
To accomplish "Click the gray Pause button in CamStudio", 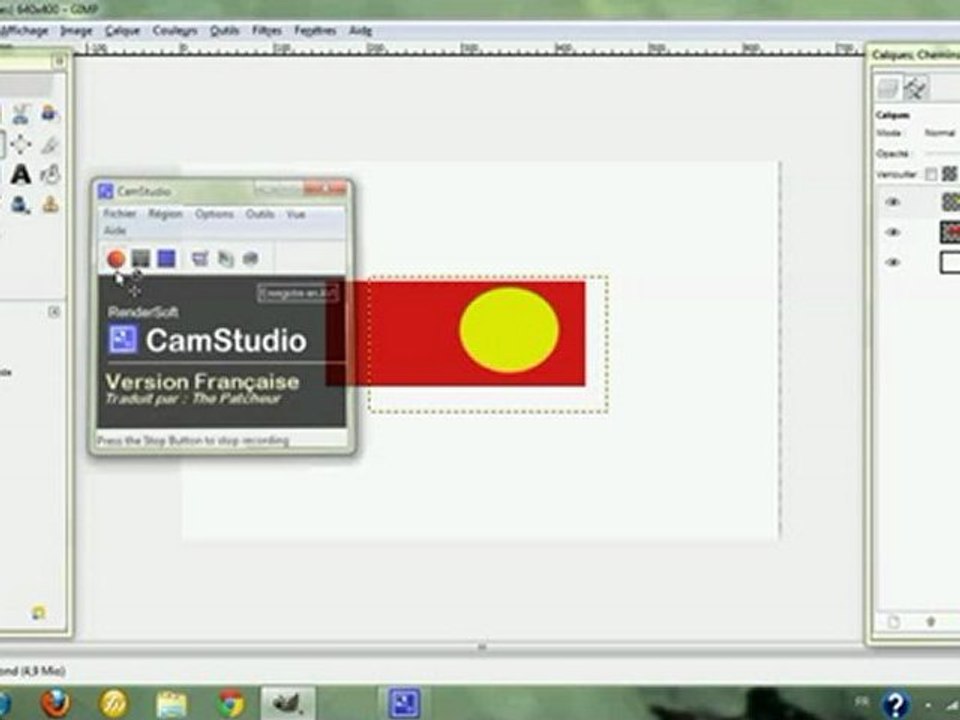I will tap(141, 258).
